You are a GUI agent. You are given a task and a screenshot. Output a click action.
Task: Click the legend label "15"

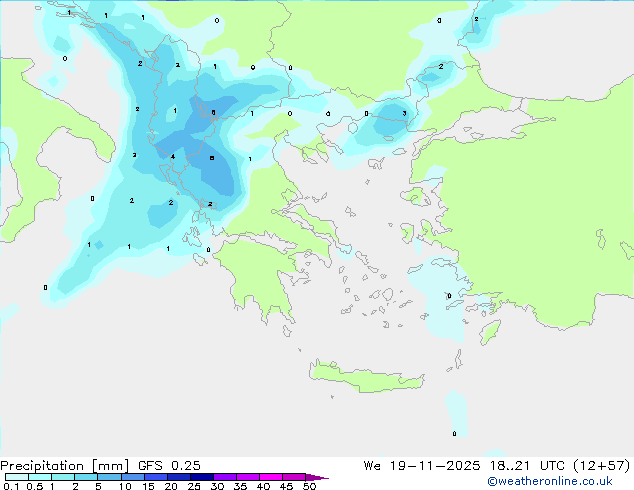point(148,486)
